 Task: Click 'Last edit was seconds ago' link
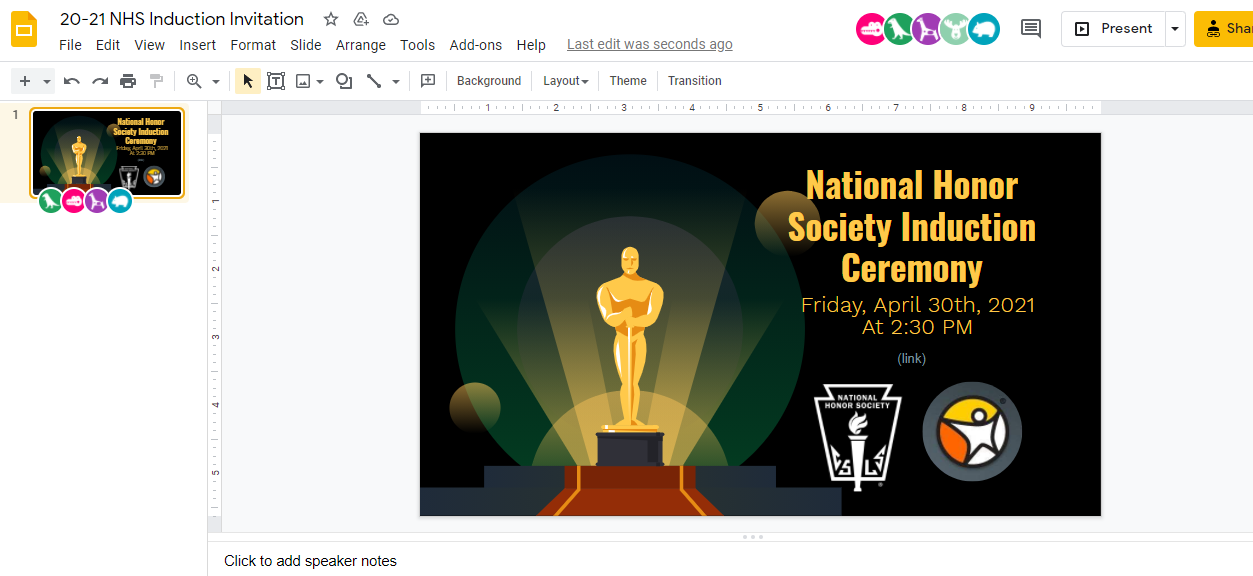tap(650, 45)
